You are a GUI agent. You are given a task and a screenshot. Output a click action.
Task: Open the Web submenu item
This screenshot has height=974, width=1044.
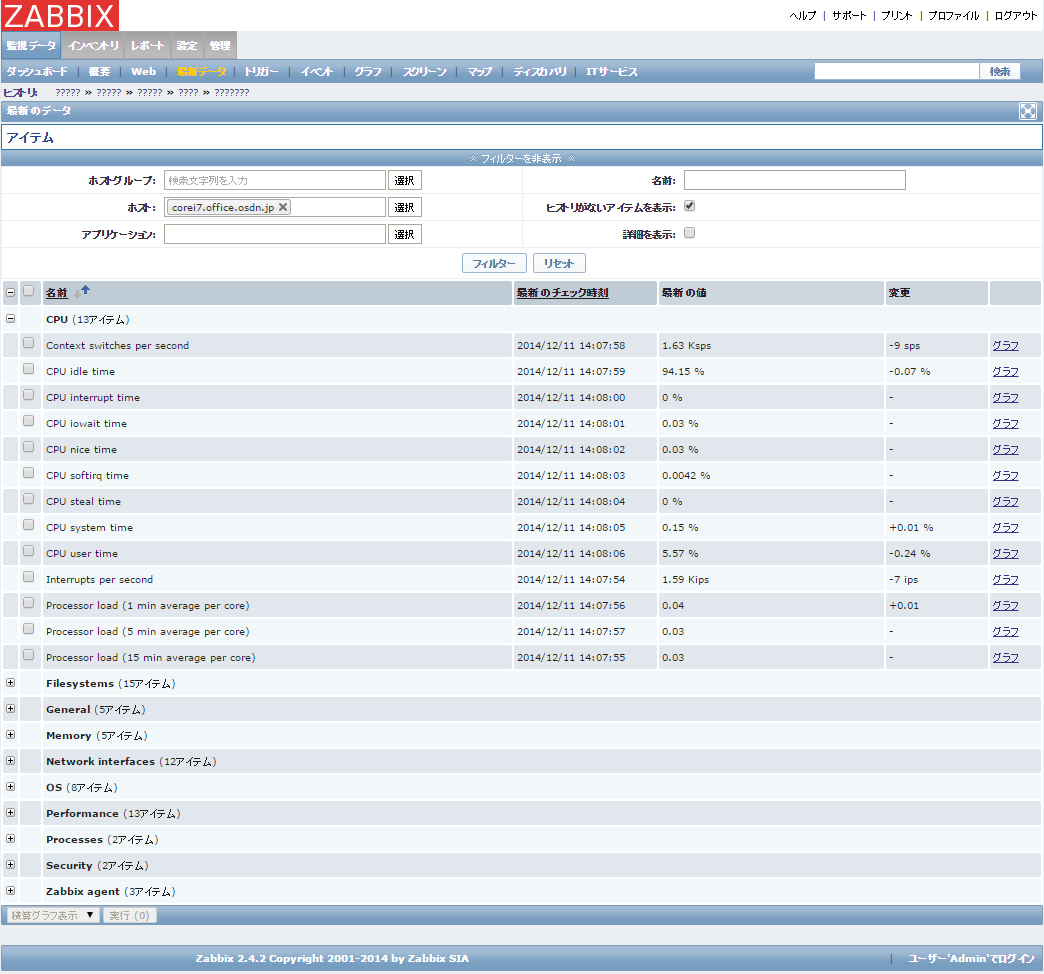pyautogui.click(x=143, y=72)
